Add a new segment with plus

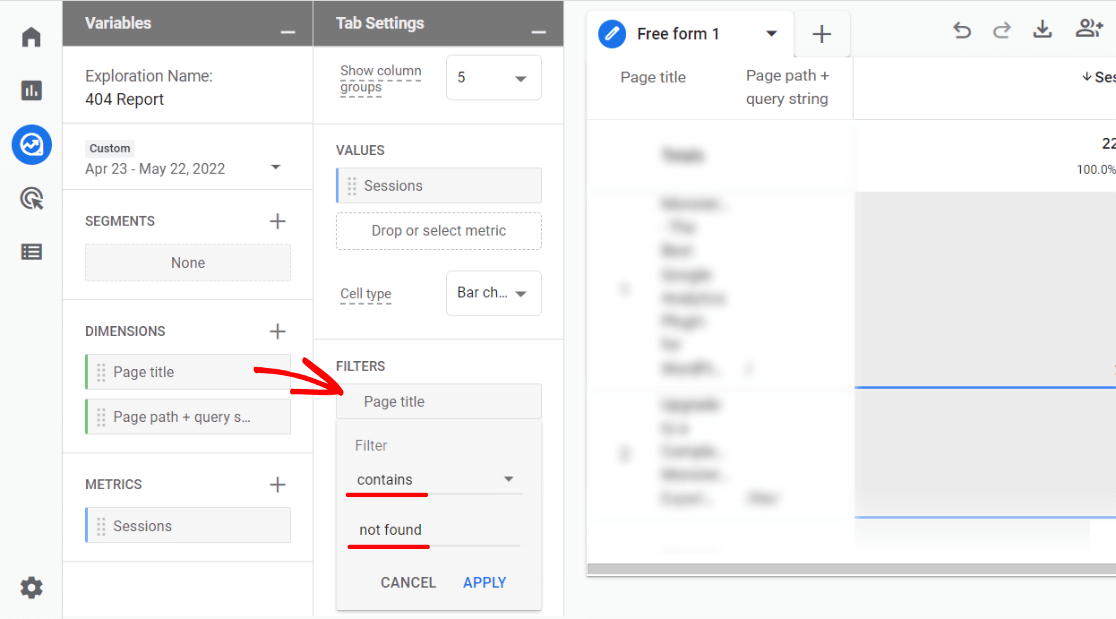pos(278,221)
